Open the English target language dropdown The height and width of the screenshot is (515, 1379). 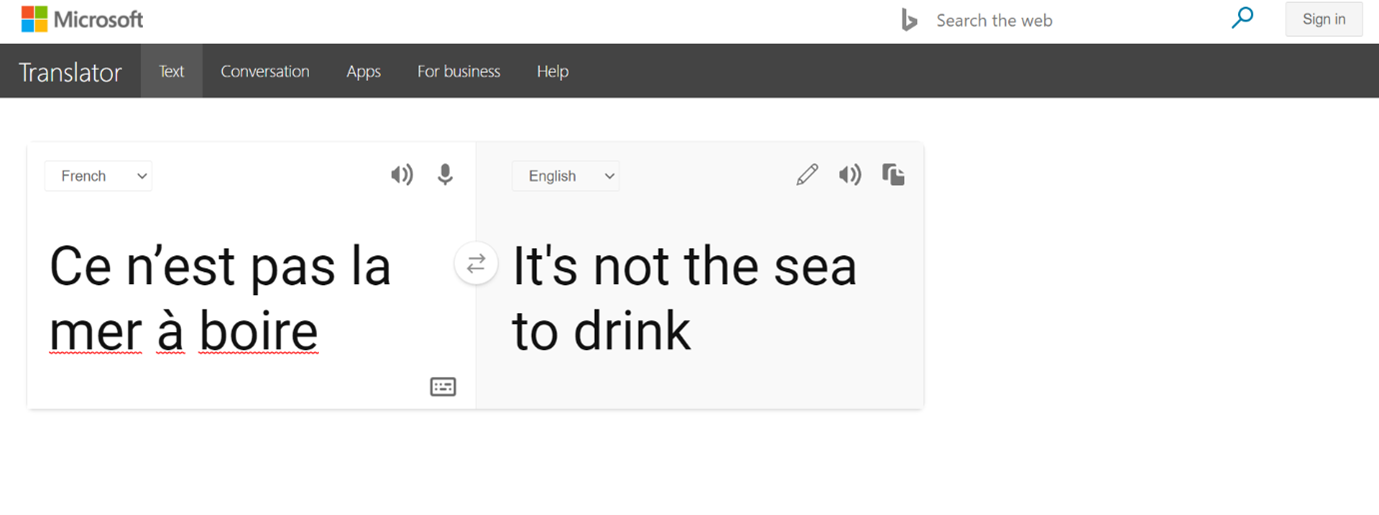tap(566, 176)
